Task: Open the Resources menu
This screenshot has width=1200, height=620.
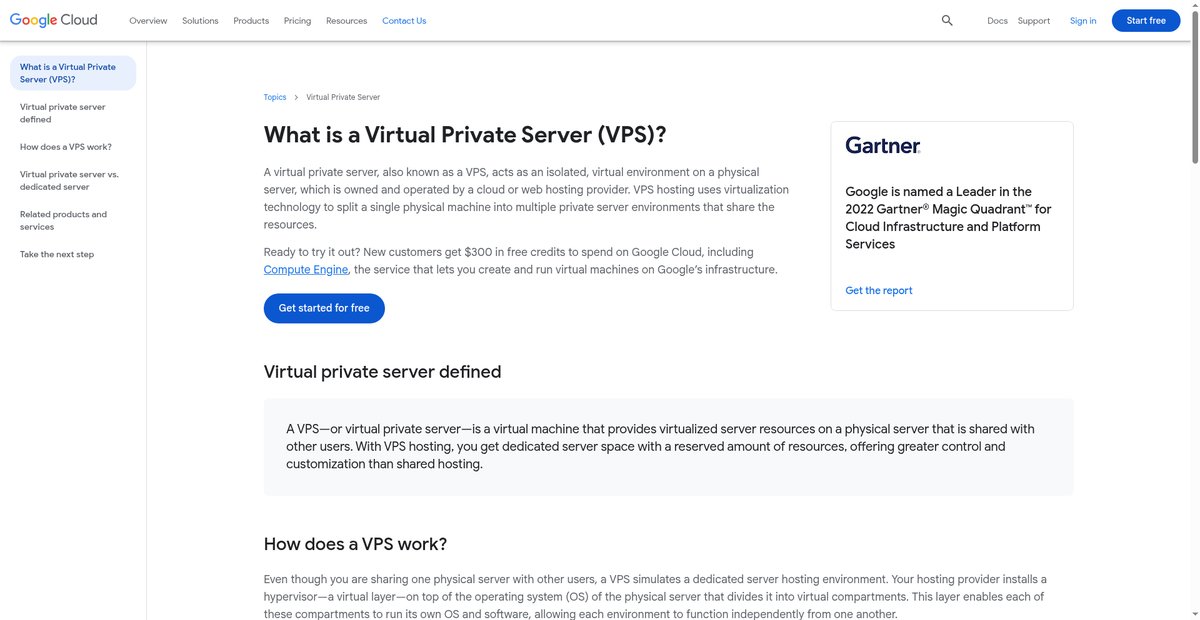Action: [346, 20]
